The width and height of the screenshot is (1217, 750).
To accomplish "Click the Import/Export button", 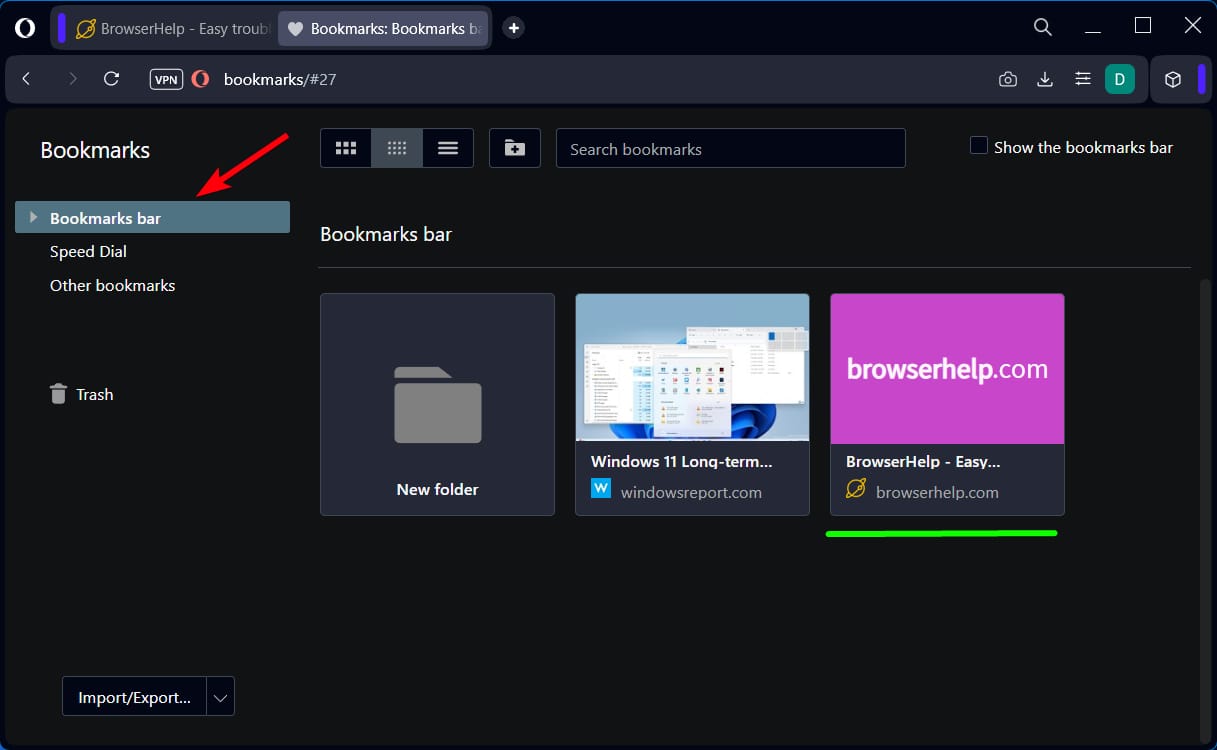I will (134, 697).
